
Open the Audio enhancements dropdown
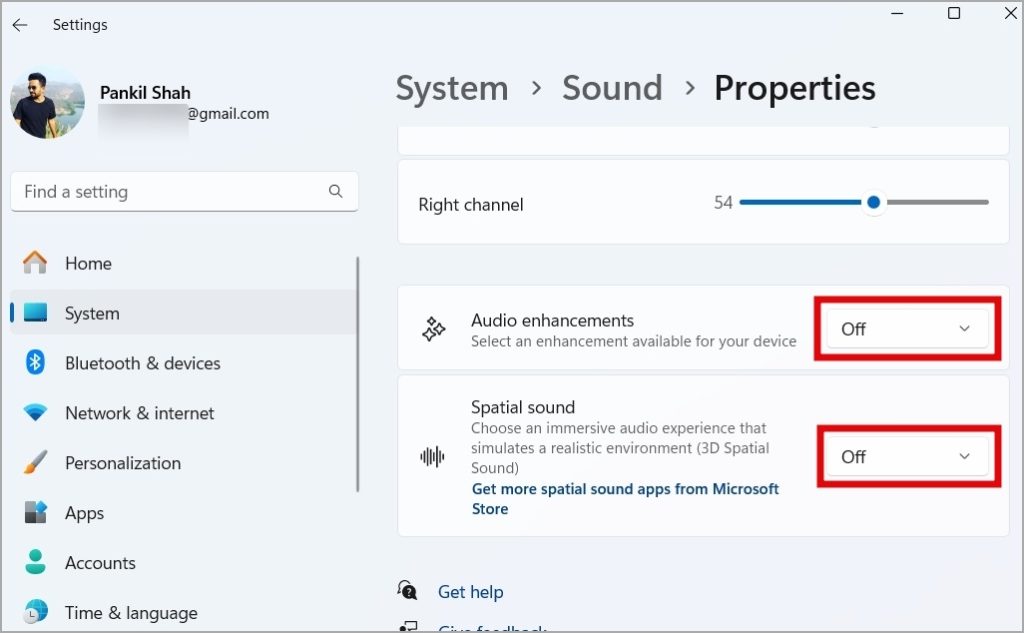pos(907,329)
